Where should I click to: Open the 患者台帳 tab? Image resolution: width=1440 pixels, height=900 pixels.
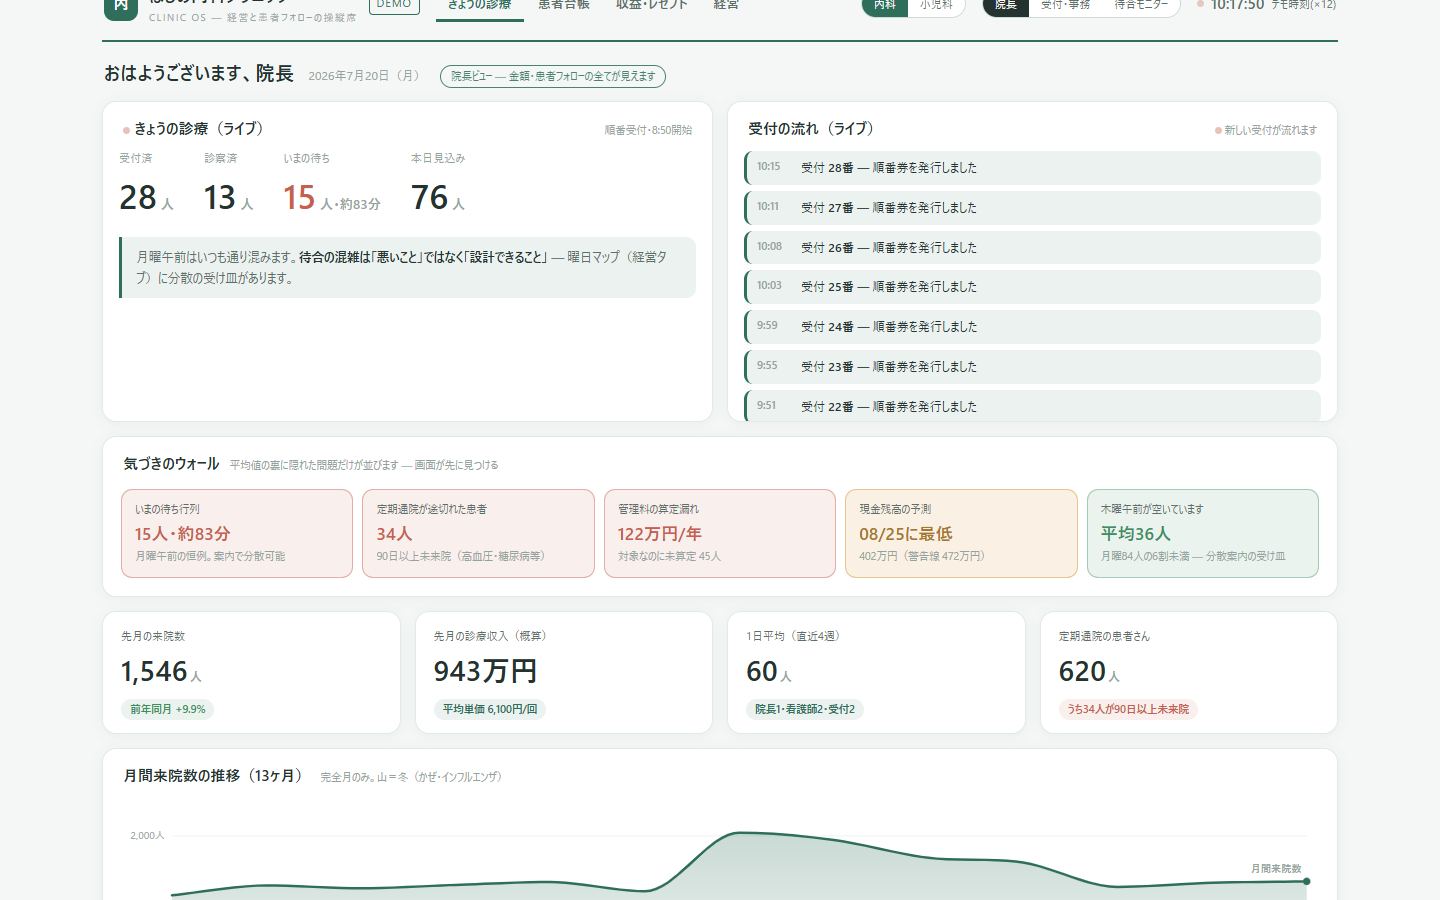[564, 6]
